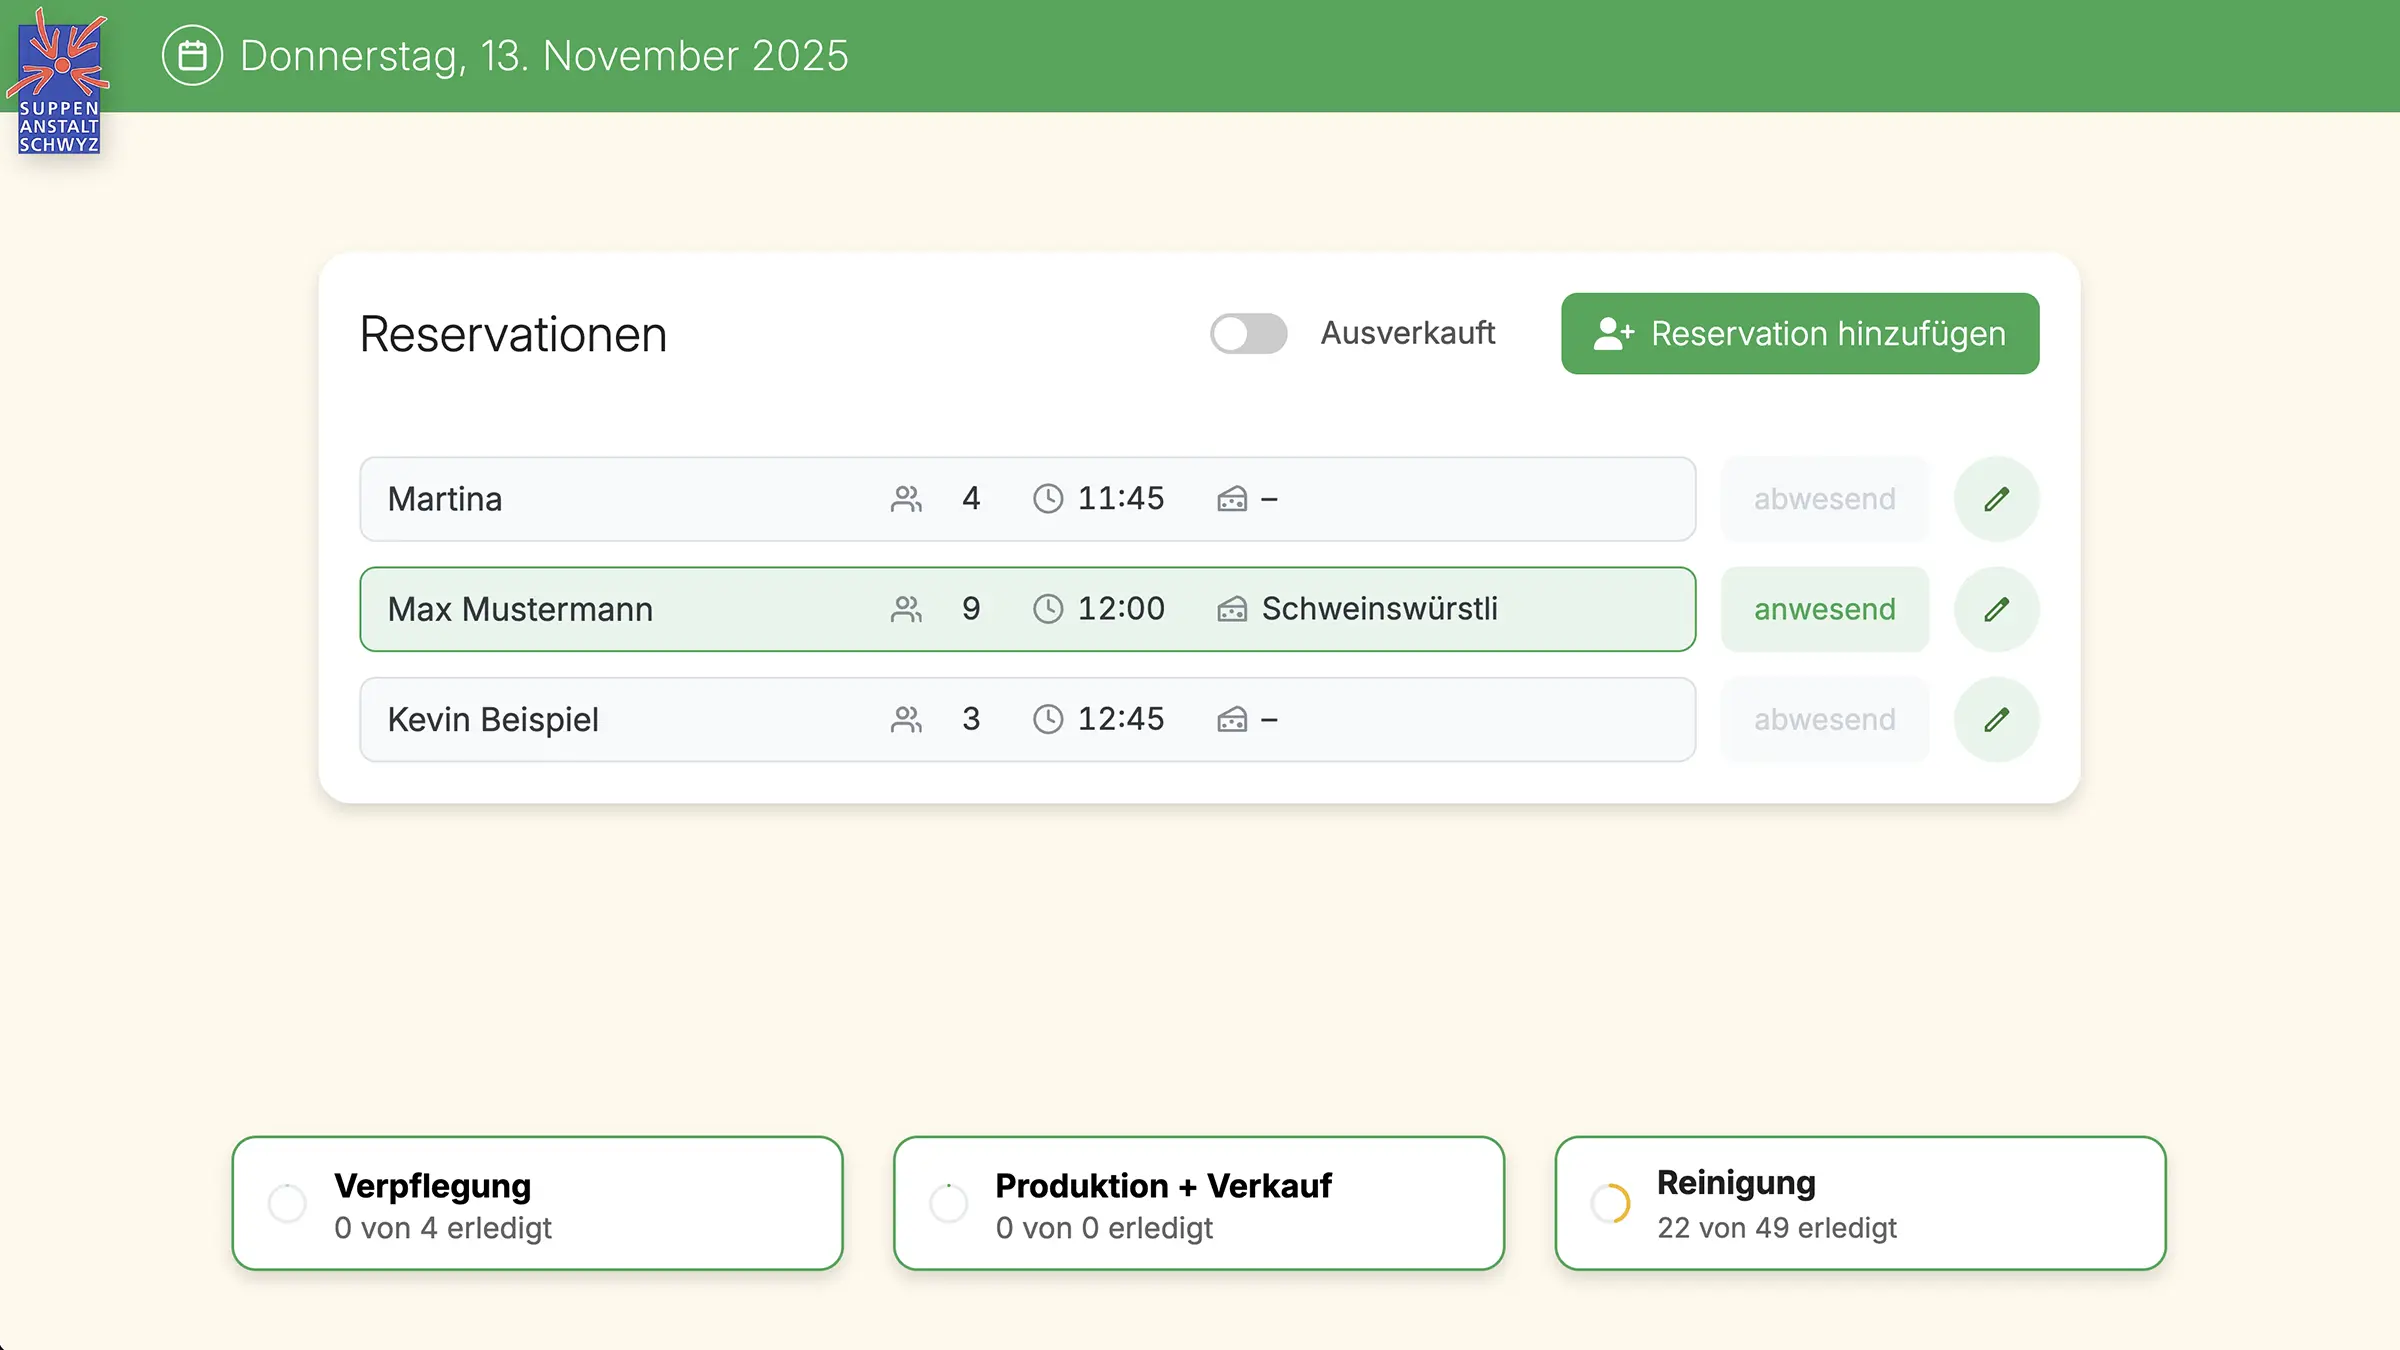Click the Verpflegung progress ring
The image size is (2400, 1350).
click(x=287, y=1203)
